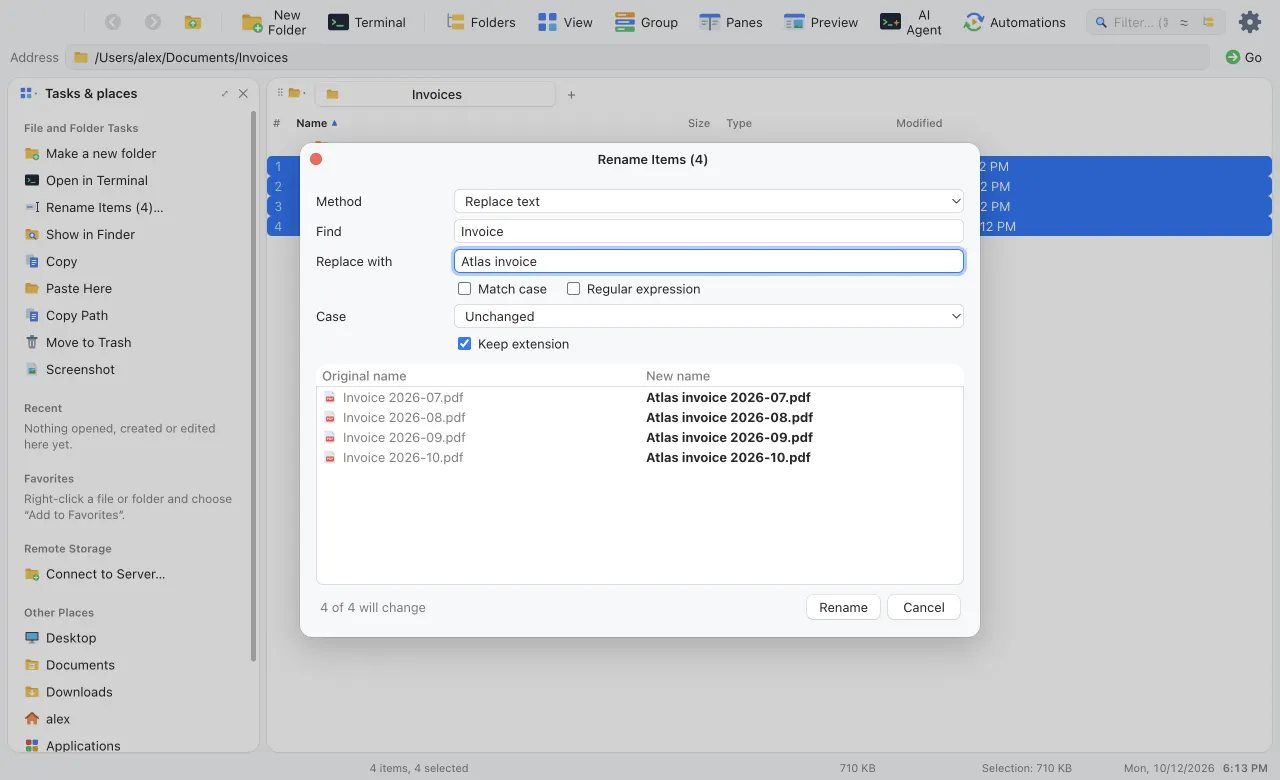Image resolution: width=1280 pixels, height=780 pixels.
Task: Select the Invoices tab
Action: (x=435, y=95)
